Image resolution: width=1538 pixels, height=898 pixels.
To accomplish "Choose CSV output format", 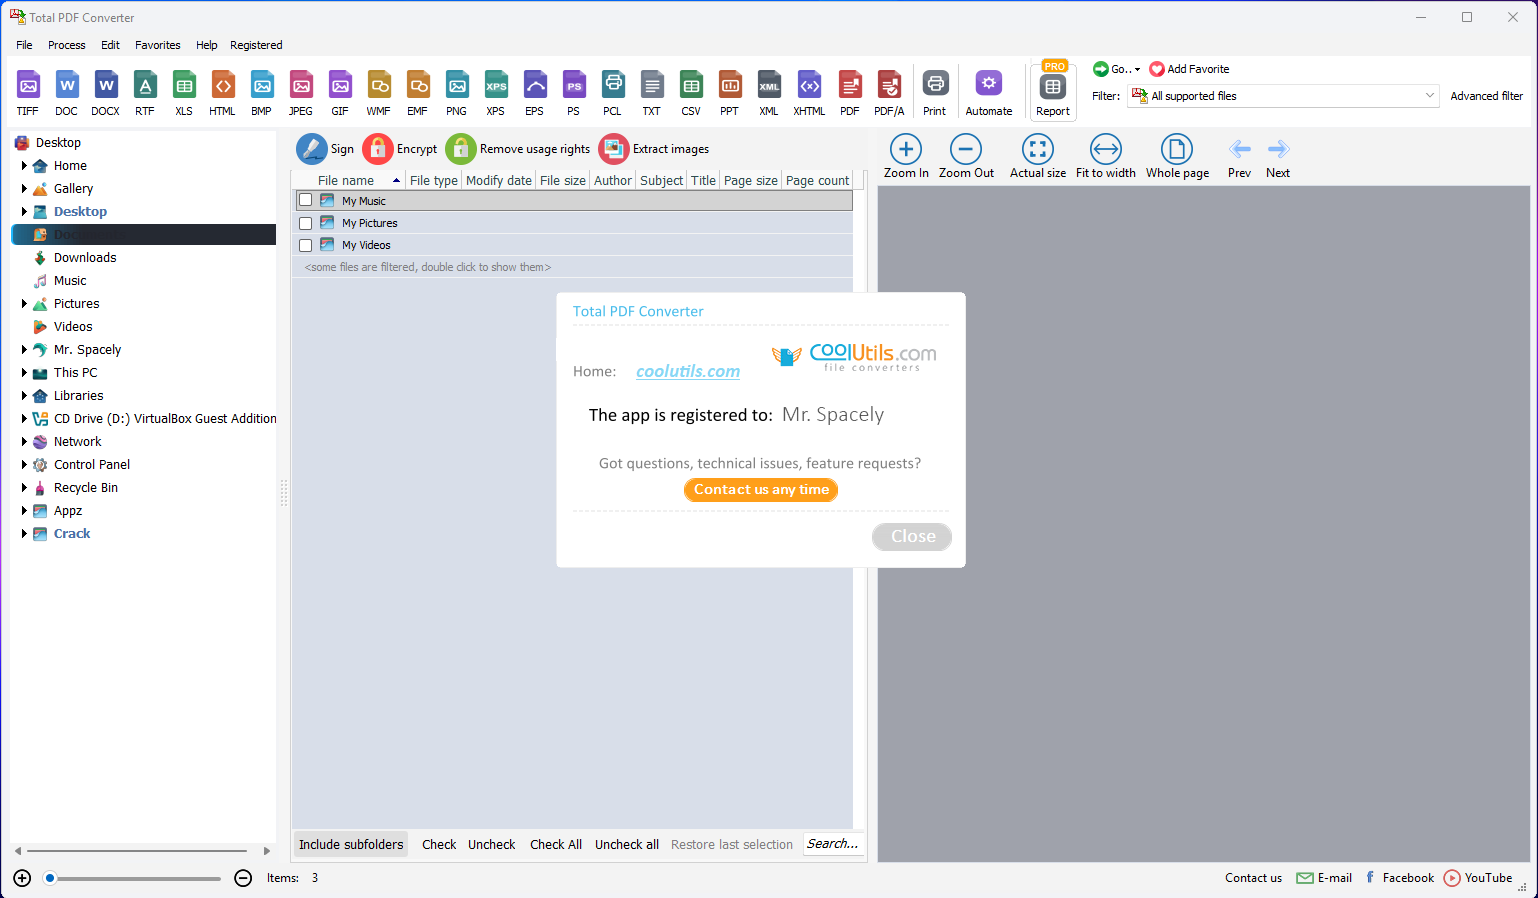I will (691, 93).
